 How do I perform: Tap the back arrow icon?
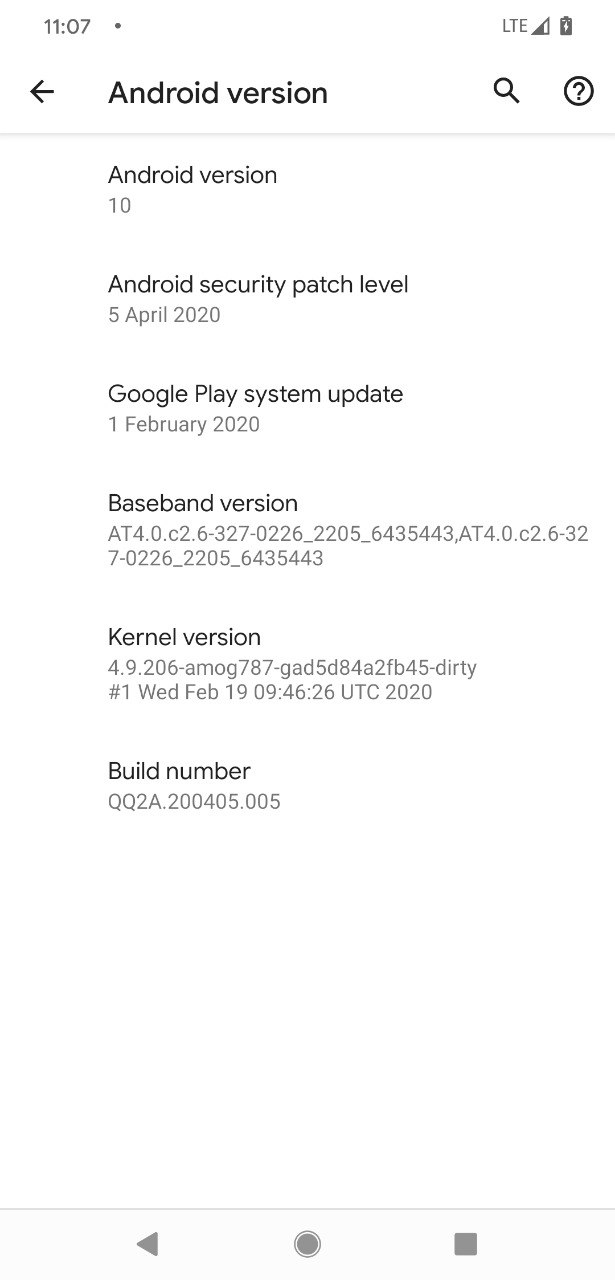(x=41, y=92)
